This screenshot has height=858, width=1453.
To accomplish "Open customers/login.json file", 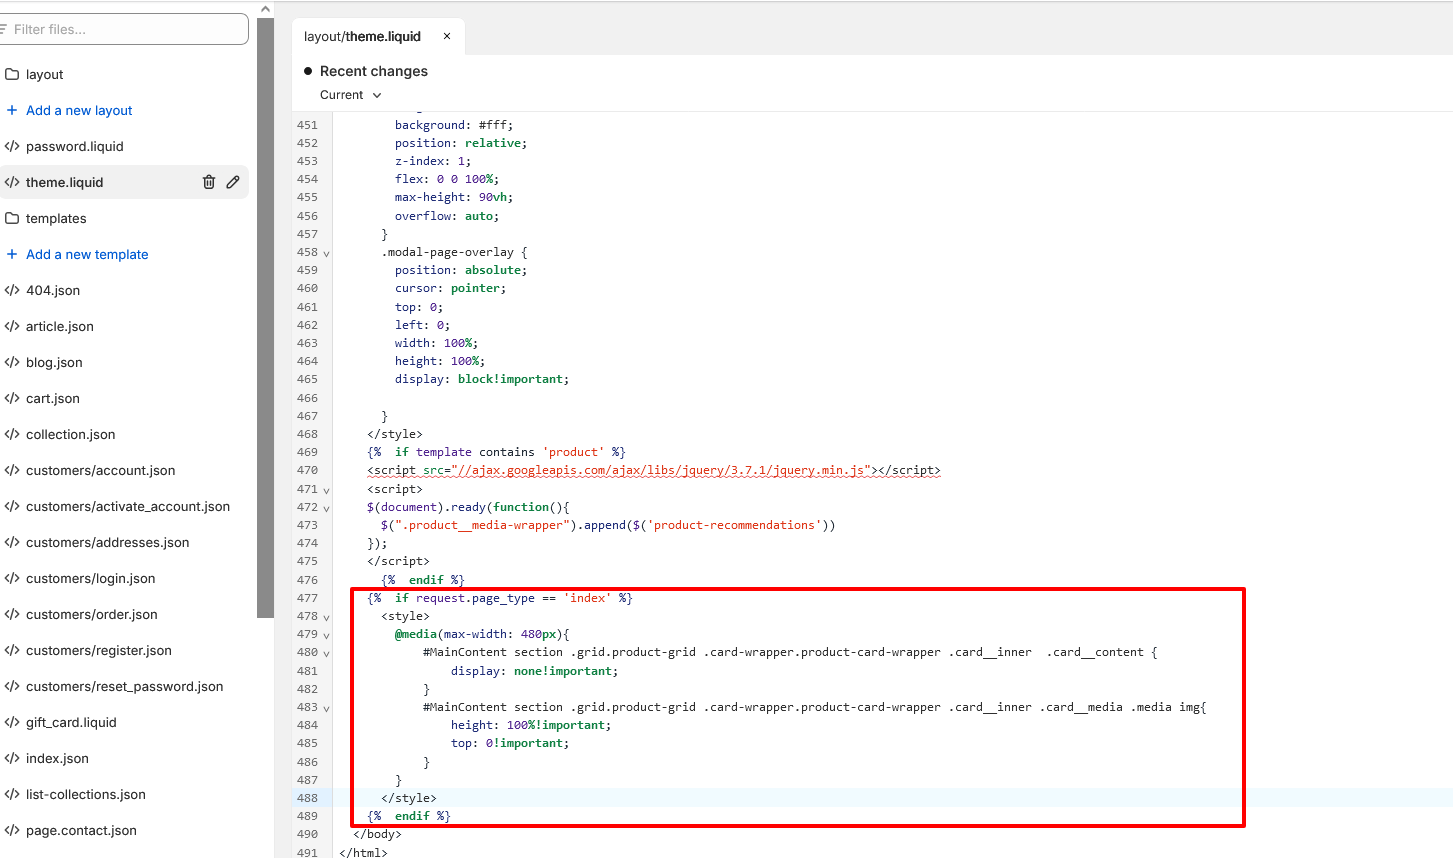I will [91, 578].
